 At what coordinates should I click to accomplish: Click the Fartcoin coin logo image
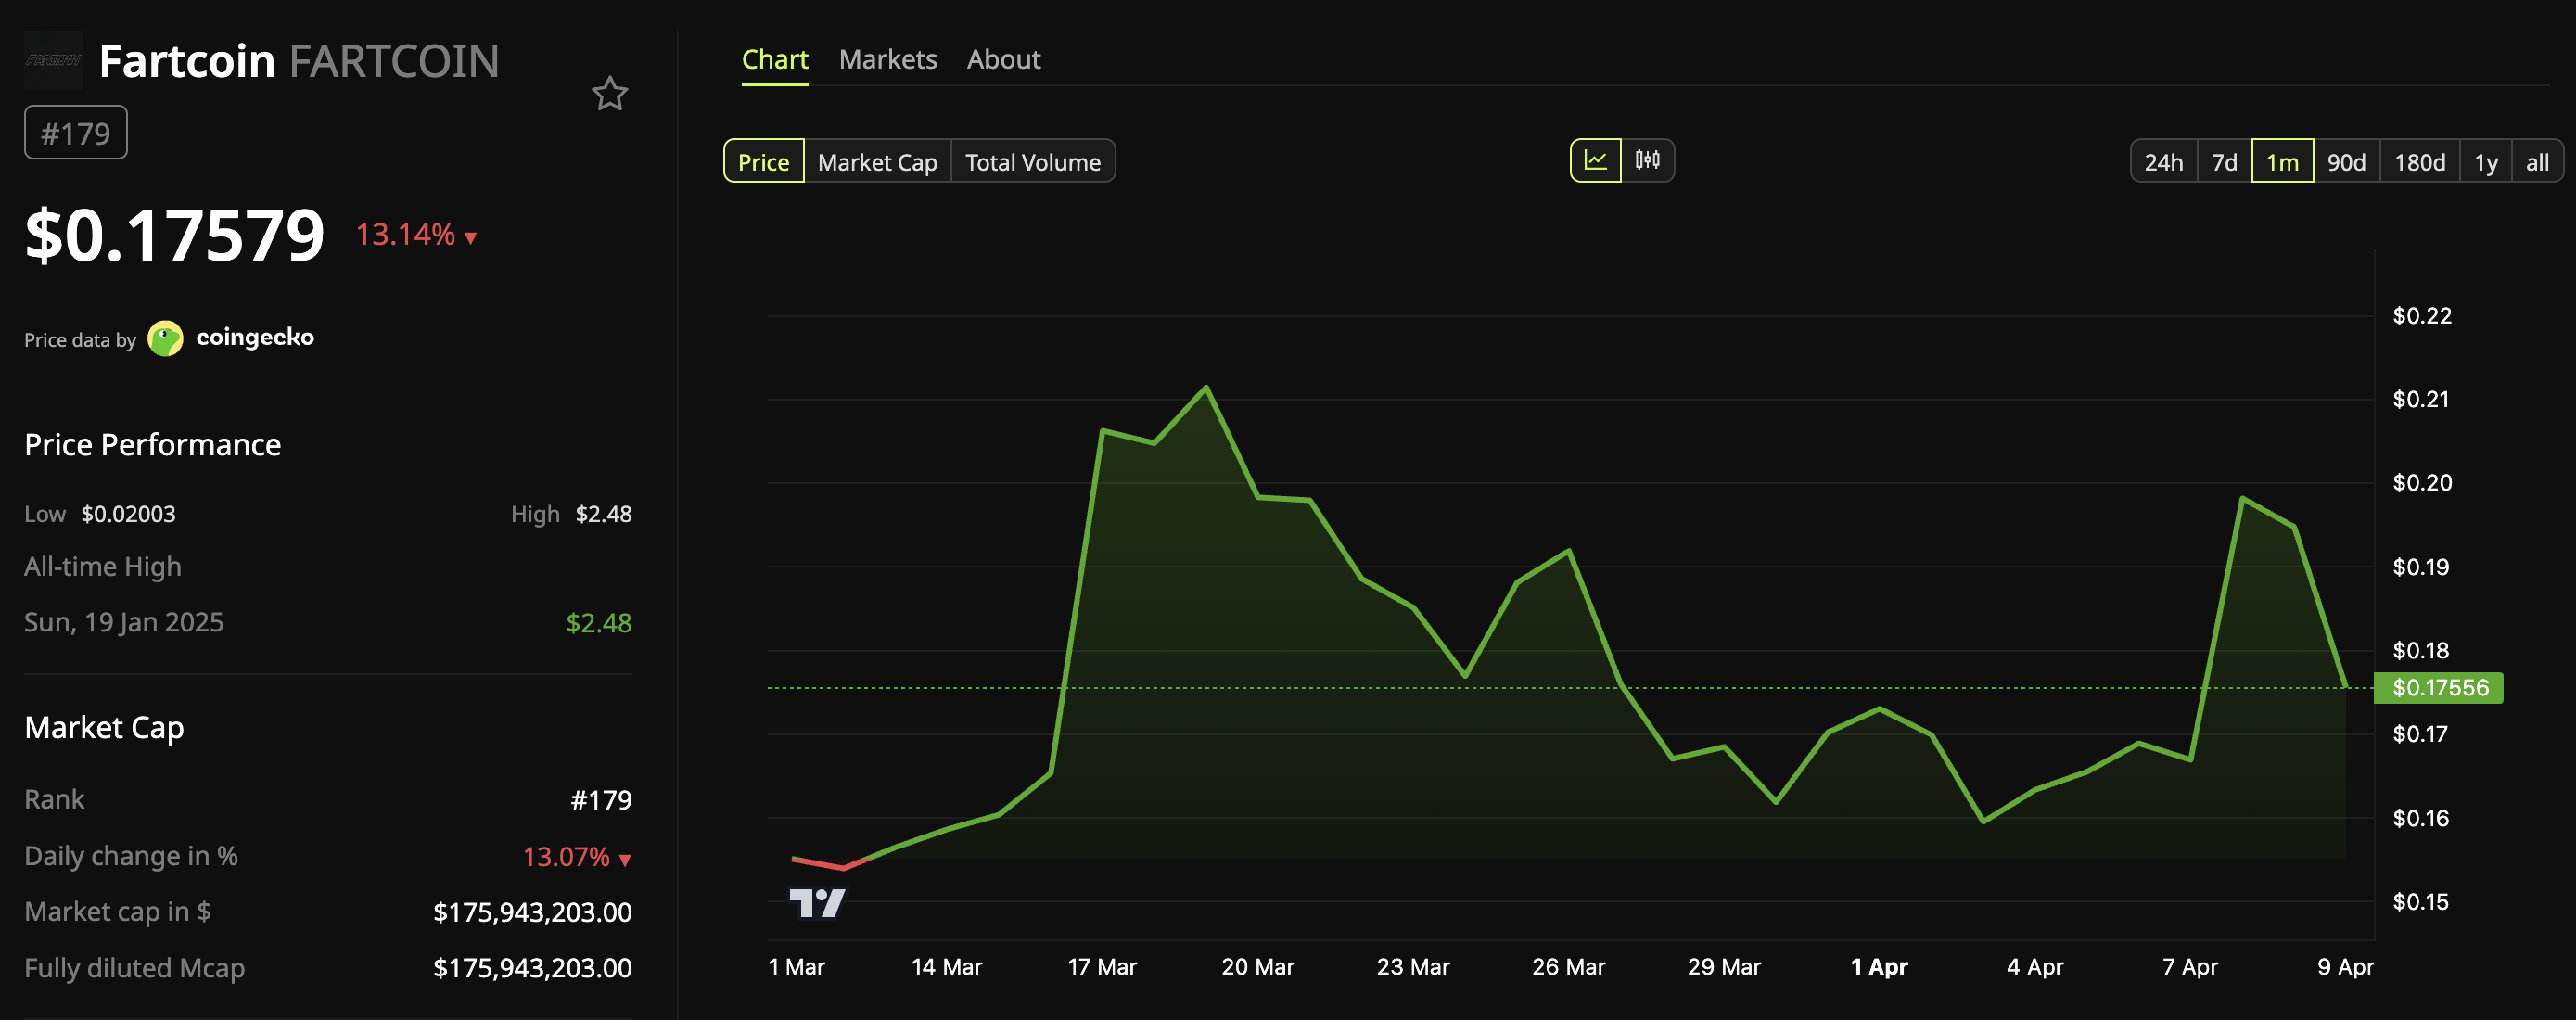pos(53,60)
